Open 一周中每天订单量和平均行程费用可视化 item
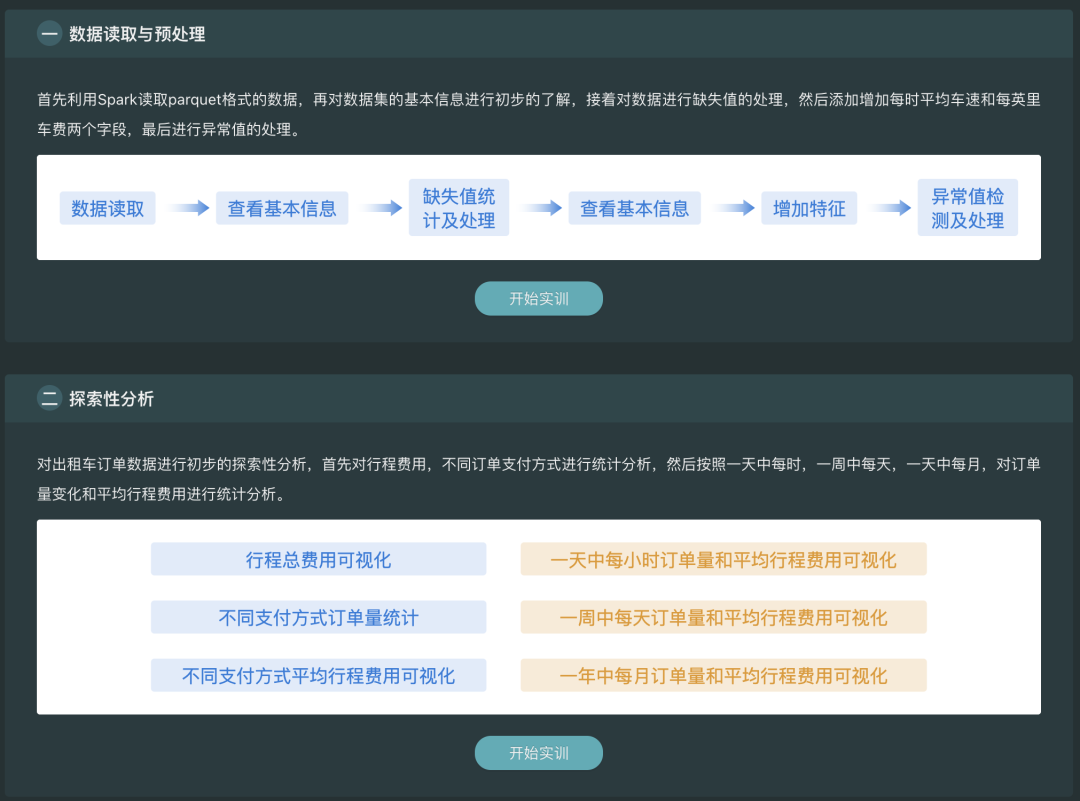Screen dimensions: 1080x801 pos(723,617)
